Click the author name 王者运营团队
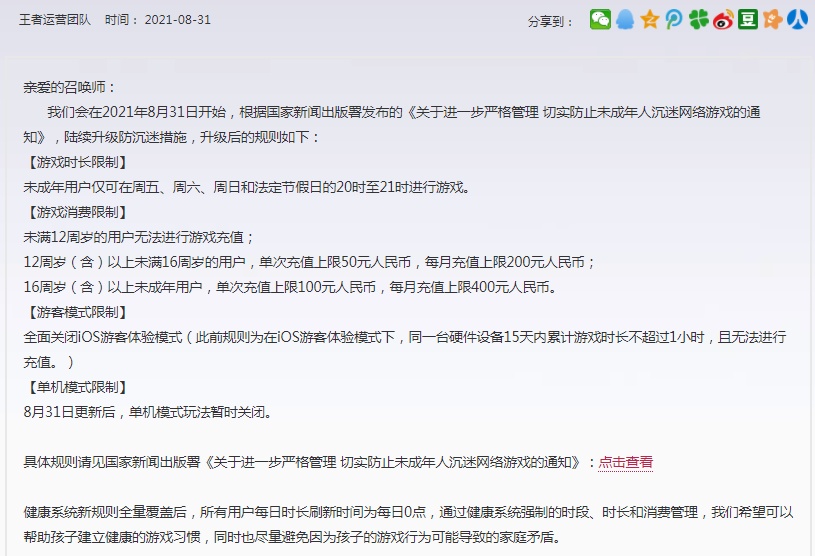The height and width of the screenshot is (556, 815). pos(55,20)
